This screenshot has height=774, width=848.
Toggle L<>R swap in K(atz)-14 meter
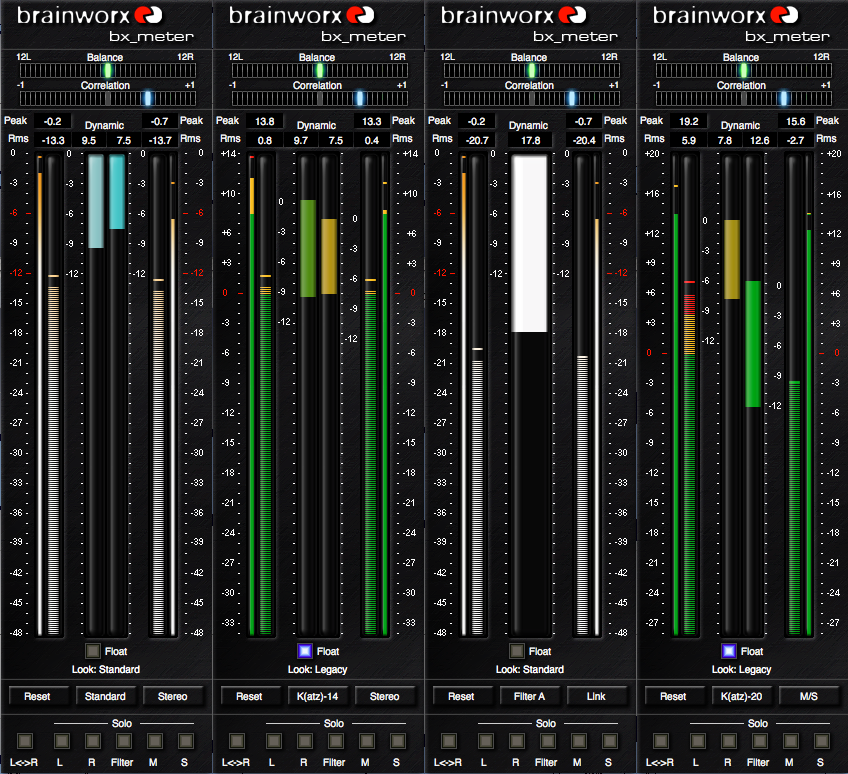point(237,741)
